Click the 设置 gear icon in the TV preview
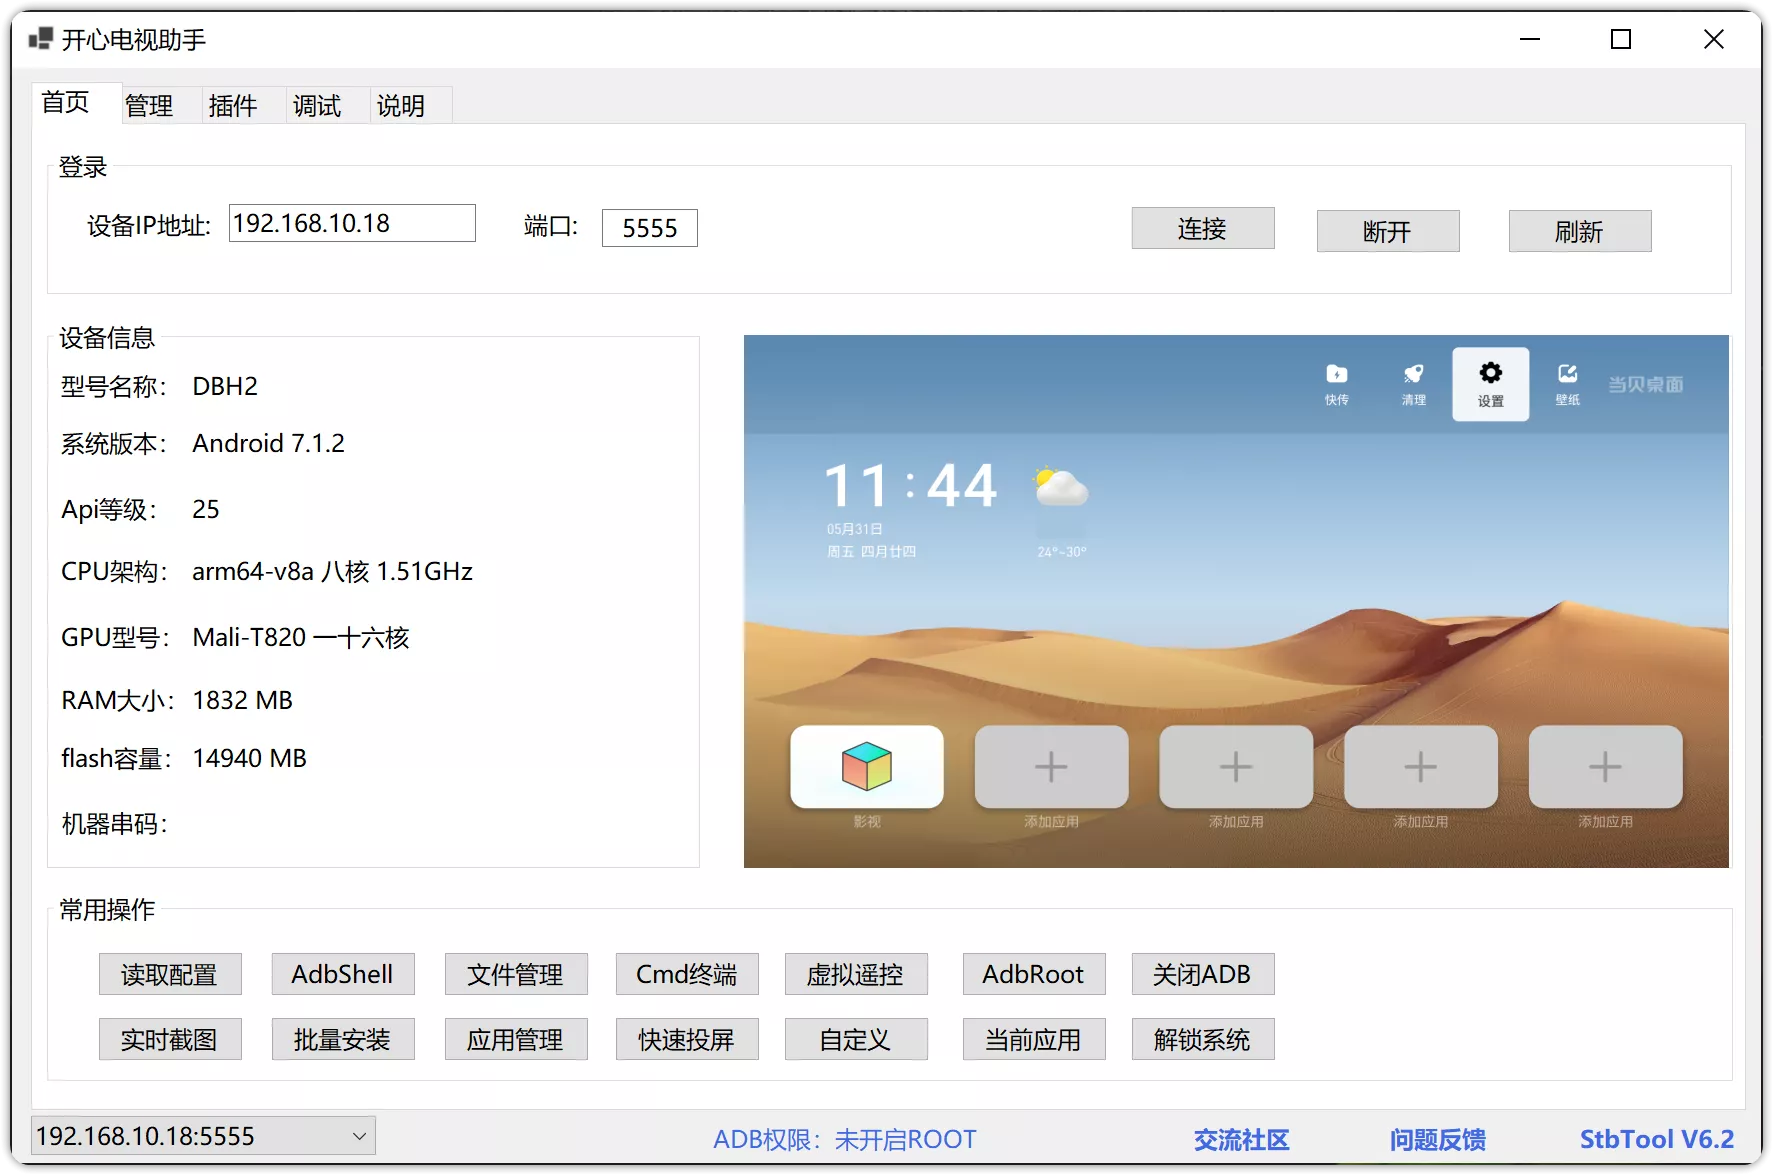The height and width of the screenshot is (1175, 1773). coord(1490,383)
